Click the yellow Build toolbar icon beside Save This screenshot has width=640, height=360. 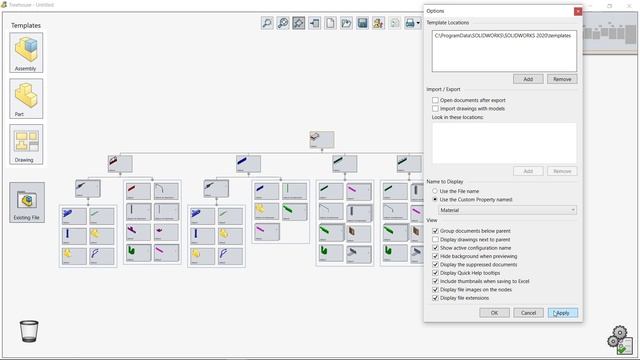(x=378, y=23)
